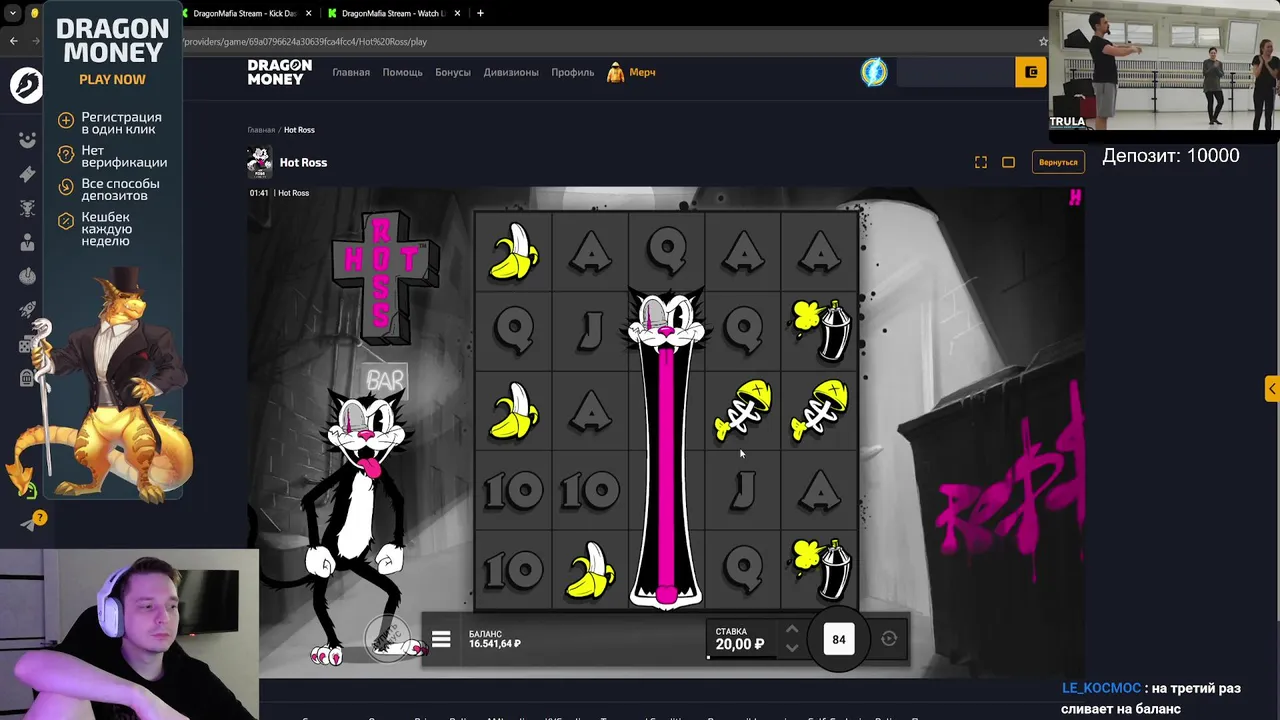1280x720 pixels.
Task: Click the Нет верификации text
Action: [124, 156]
